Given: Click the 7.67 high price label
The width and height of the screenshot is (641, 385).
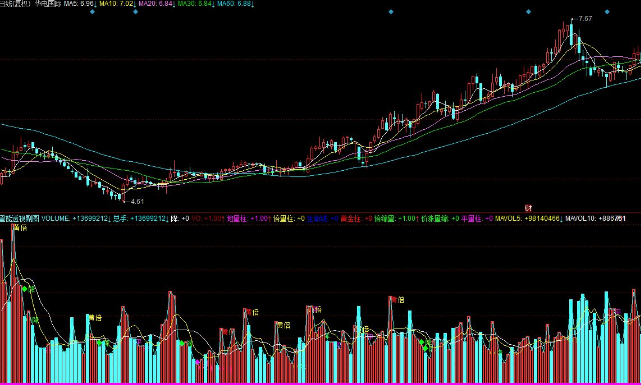Looking at the screenshot, I should coord(585,18).
